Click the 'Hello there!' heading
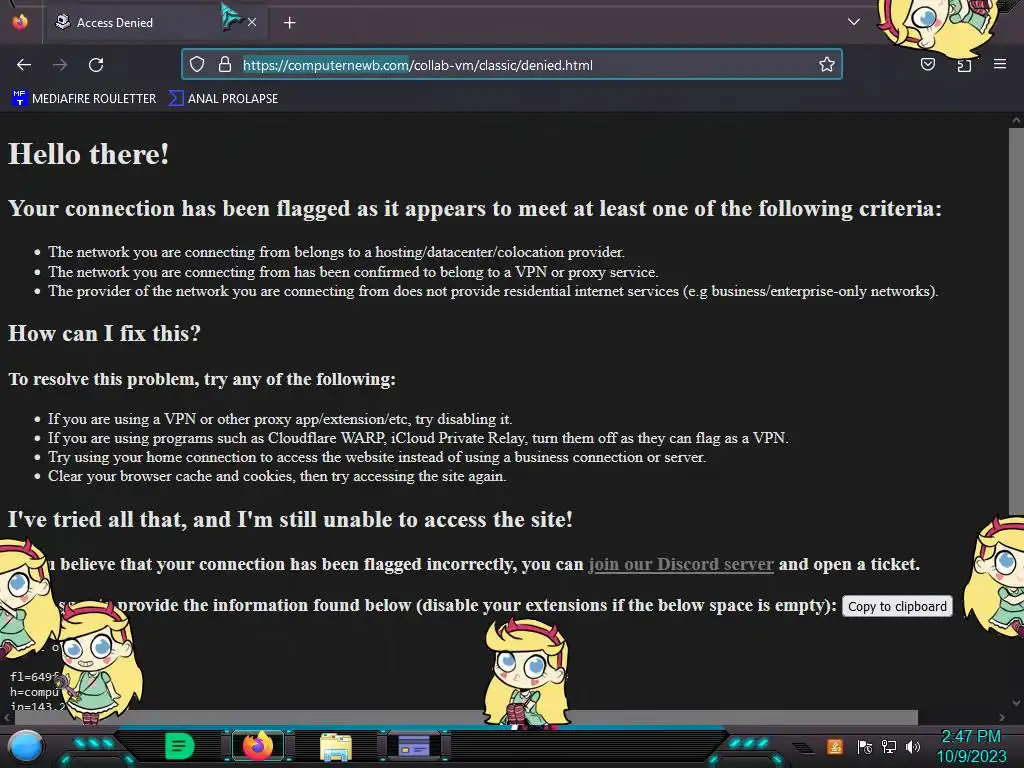The image size is (1024, 768). pos(89,155)
